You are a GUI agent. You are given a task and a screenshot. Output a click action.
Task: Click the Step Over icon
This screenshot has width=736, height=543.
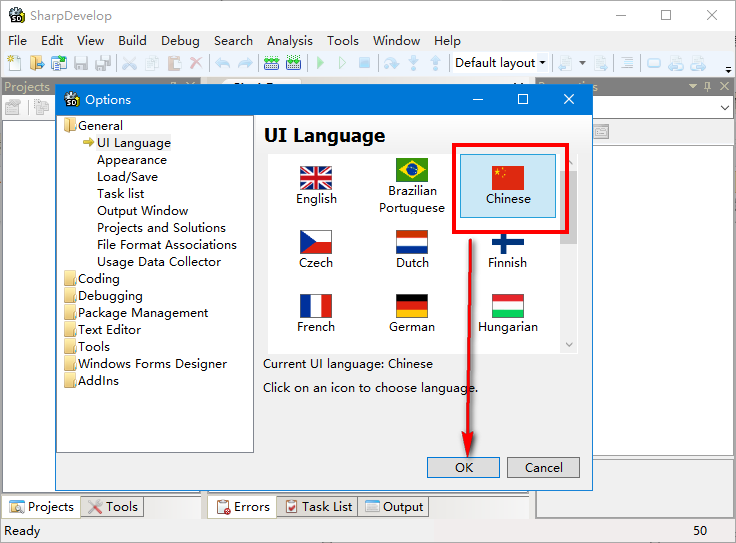tap(391, 62)
